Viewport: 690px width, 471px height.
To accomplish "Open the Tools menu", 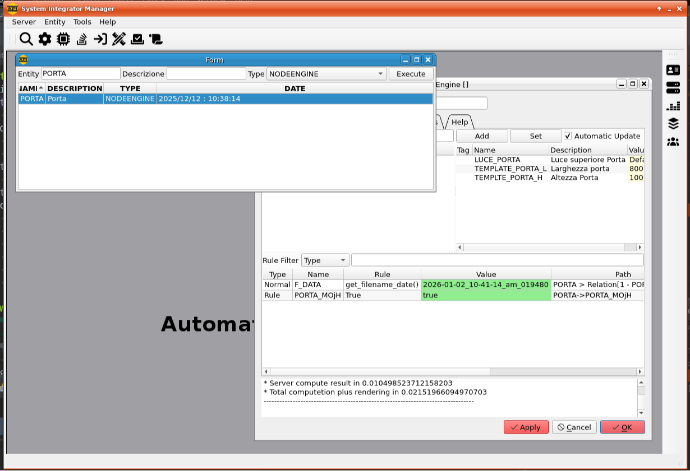I will coord(82,22).
